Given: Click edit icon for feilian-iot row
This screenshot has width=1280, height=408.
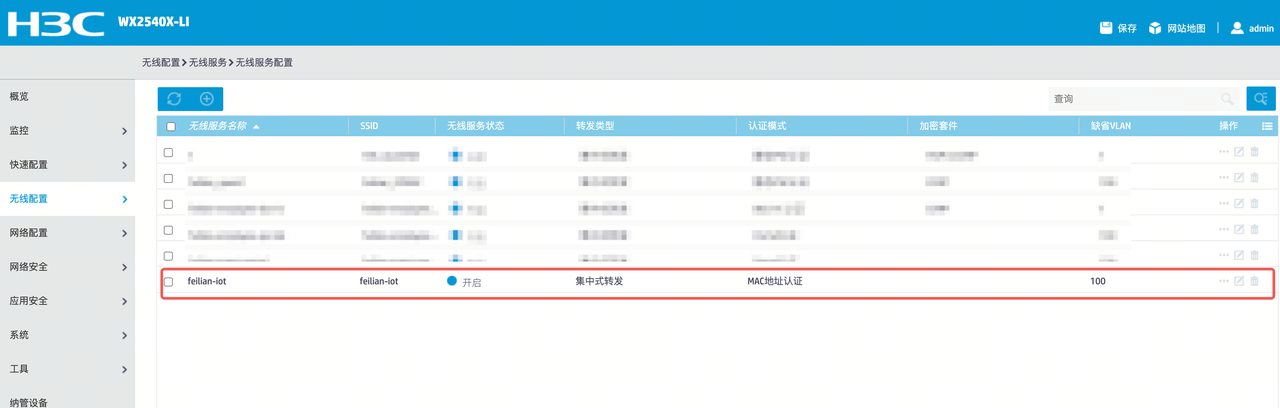Looking at the screenshot, I should 1239,281.
